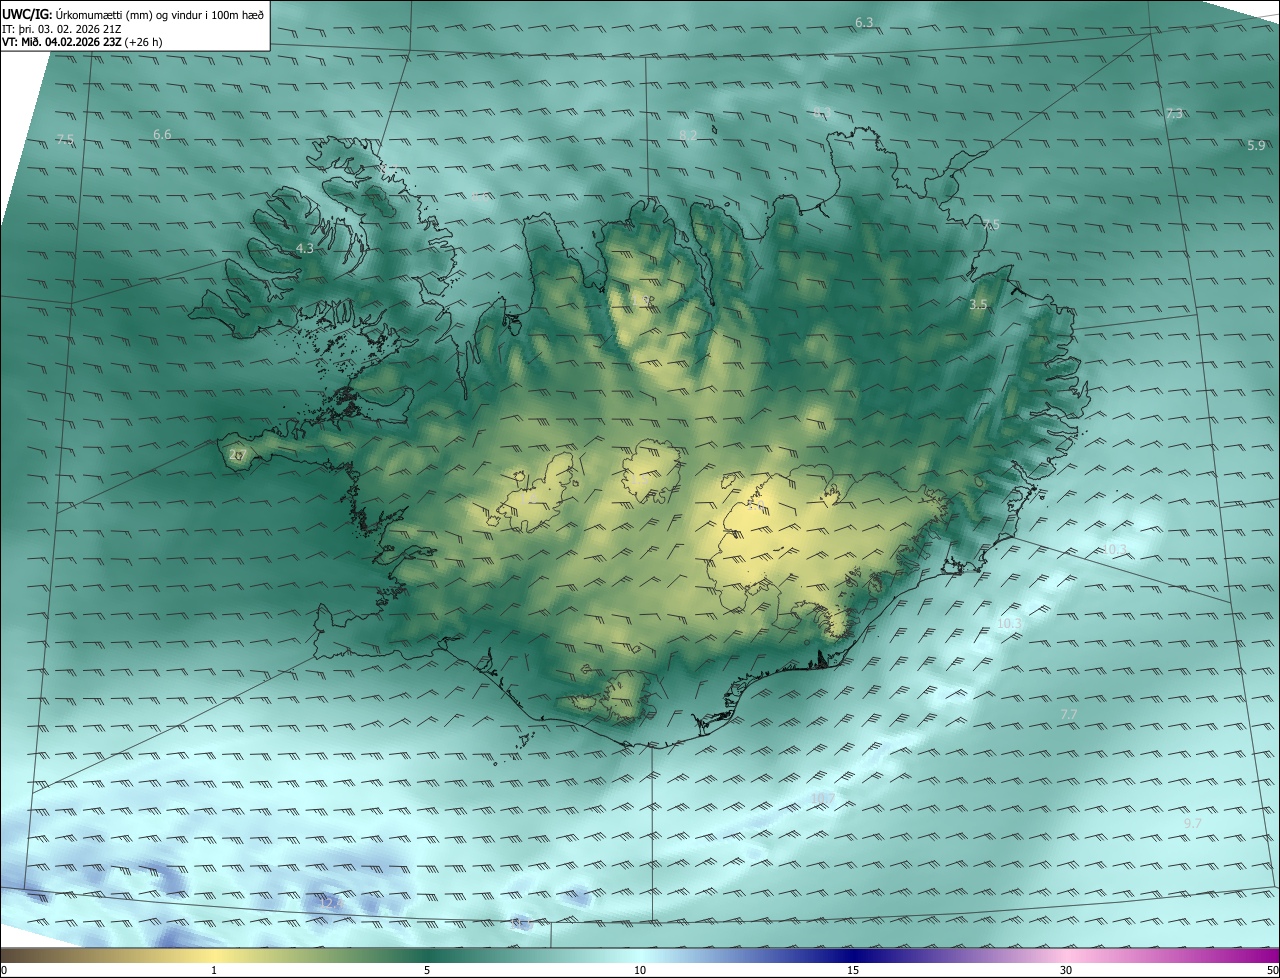
Task: Click the title text 'Úrkomumætti (mm) og vindur í 100m hæð'
Action: coord(160,15)
